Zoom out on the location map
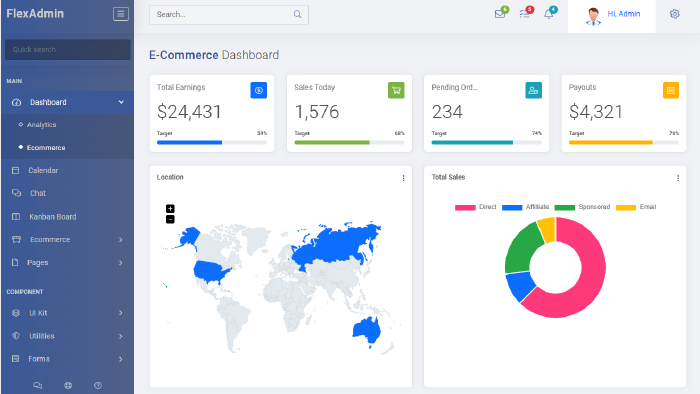This screenshot has height=394, width=700. 170,219
